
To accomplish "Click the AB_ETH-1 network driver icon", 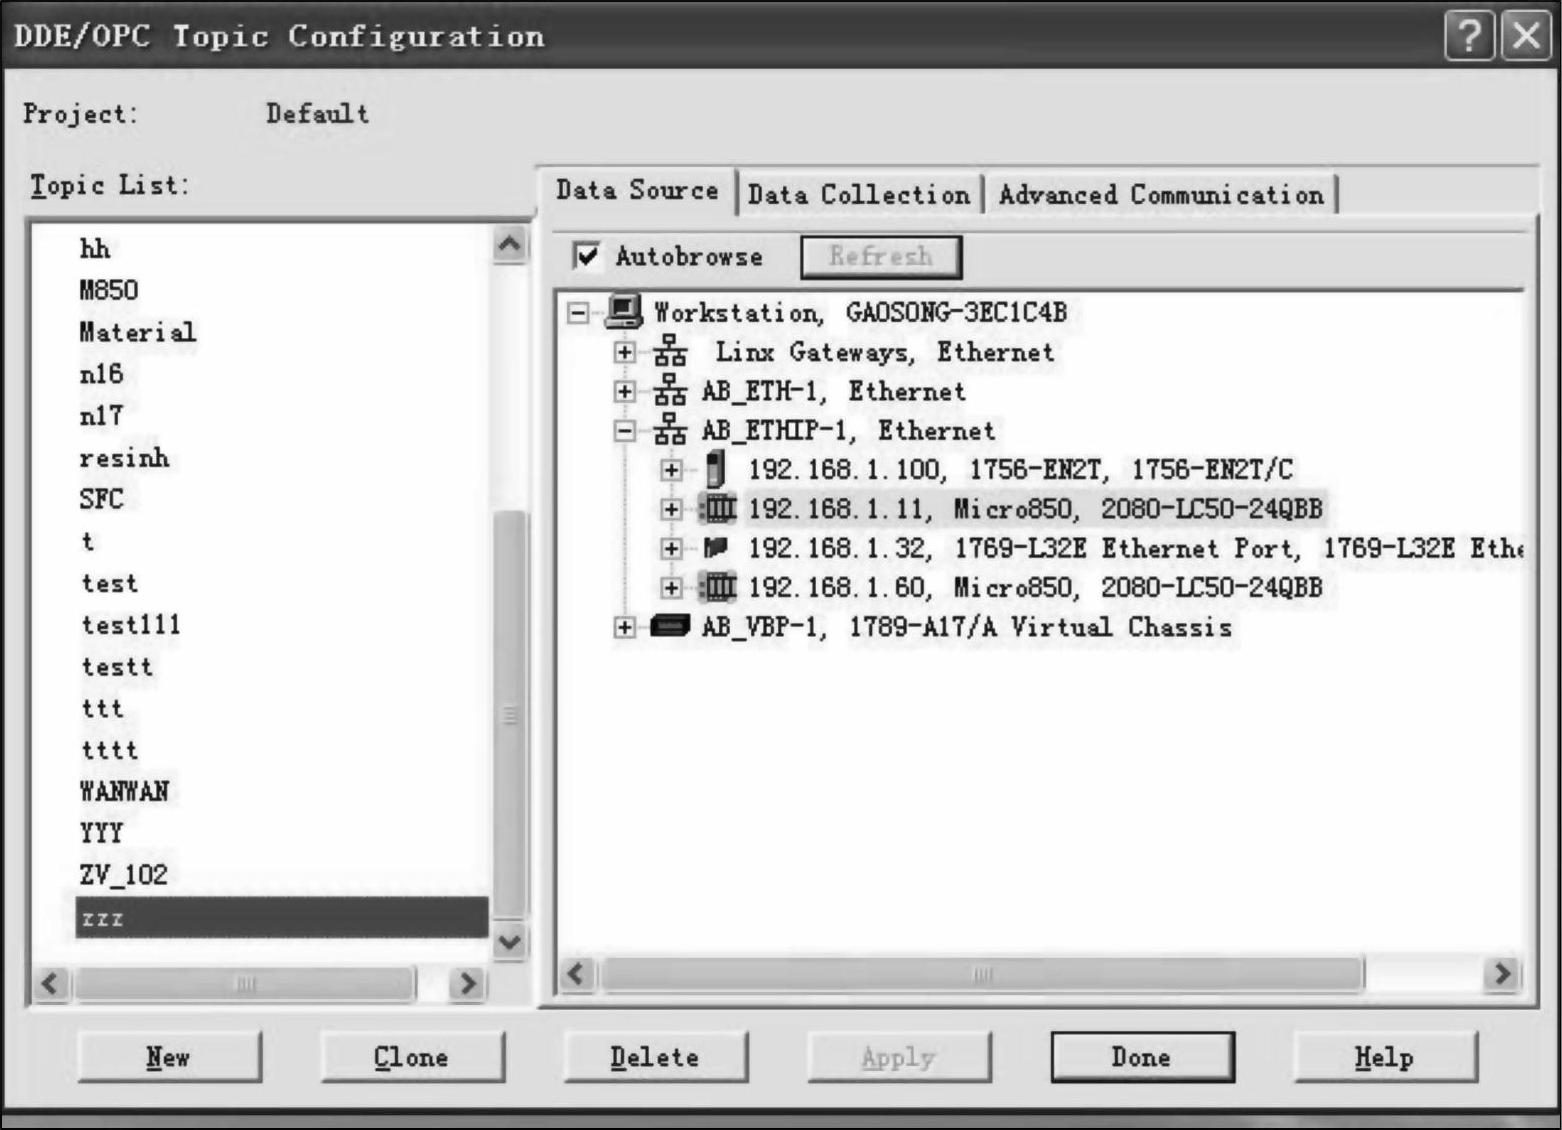I will [x=670, y=391].
